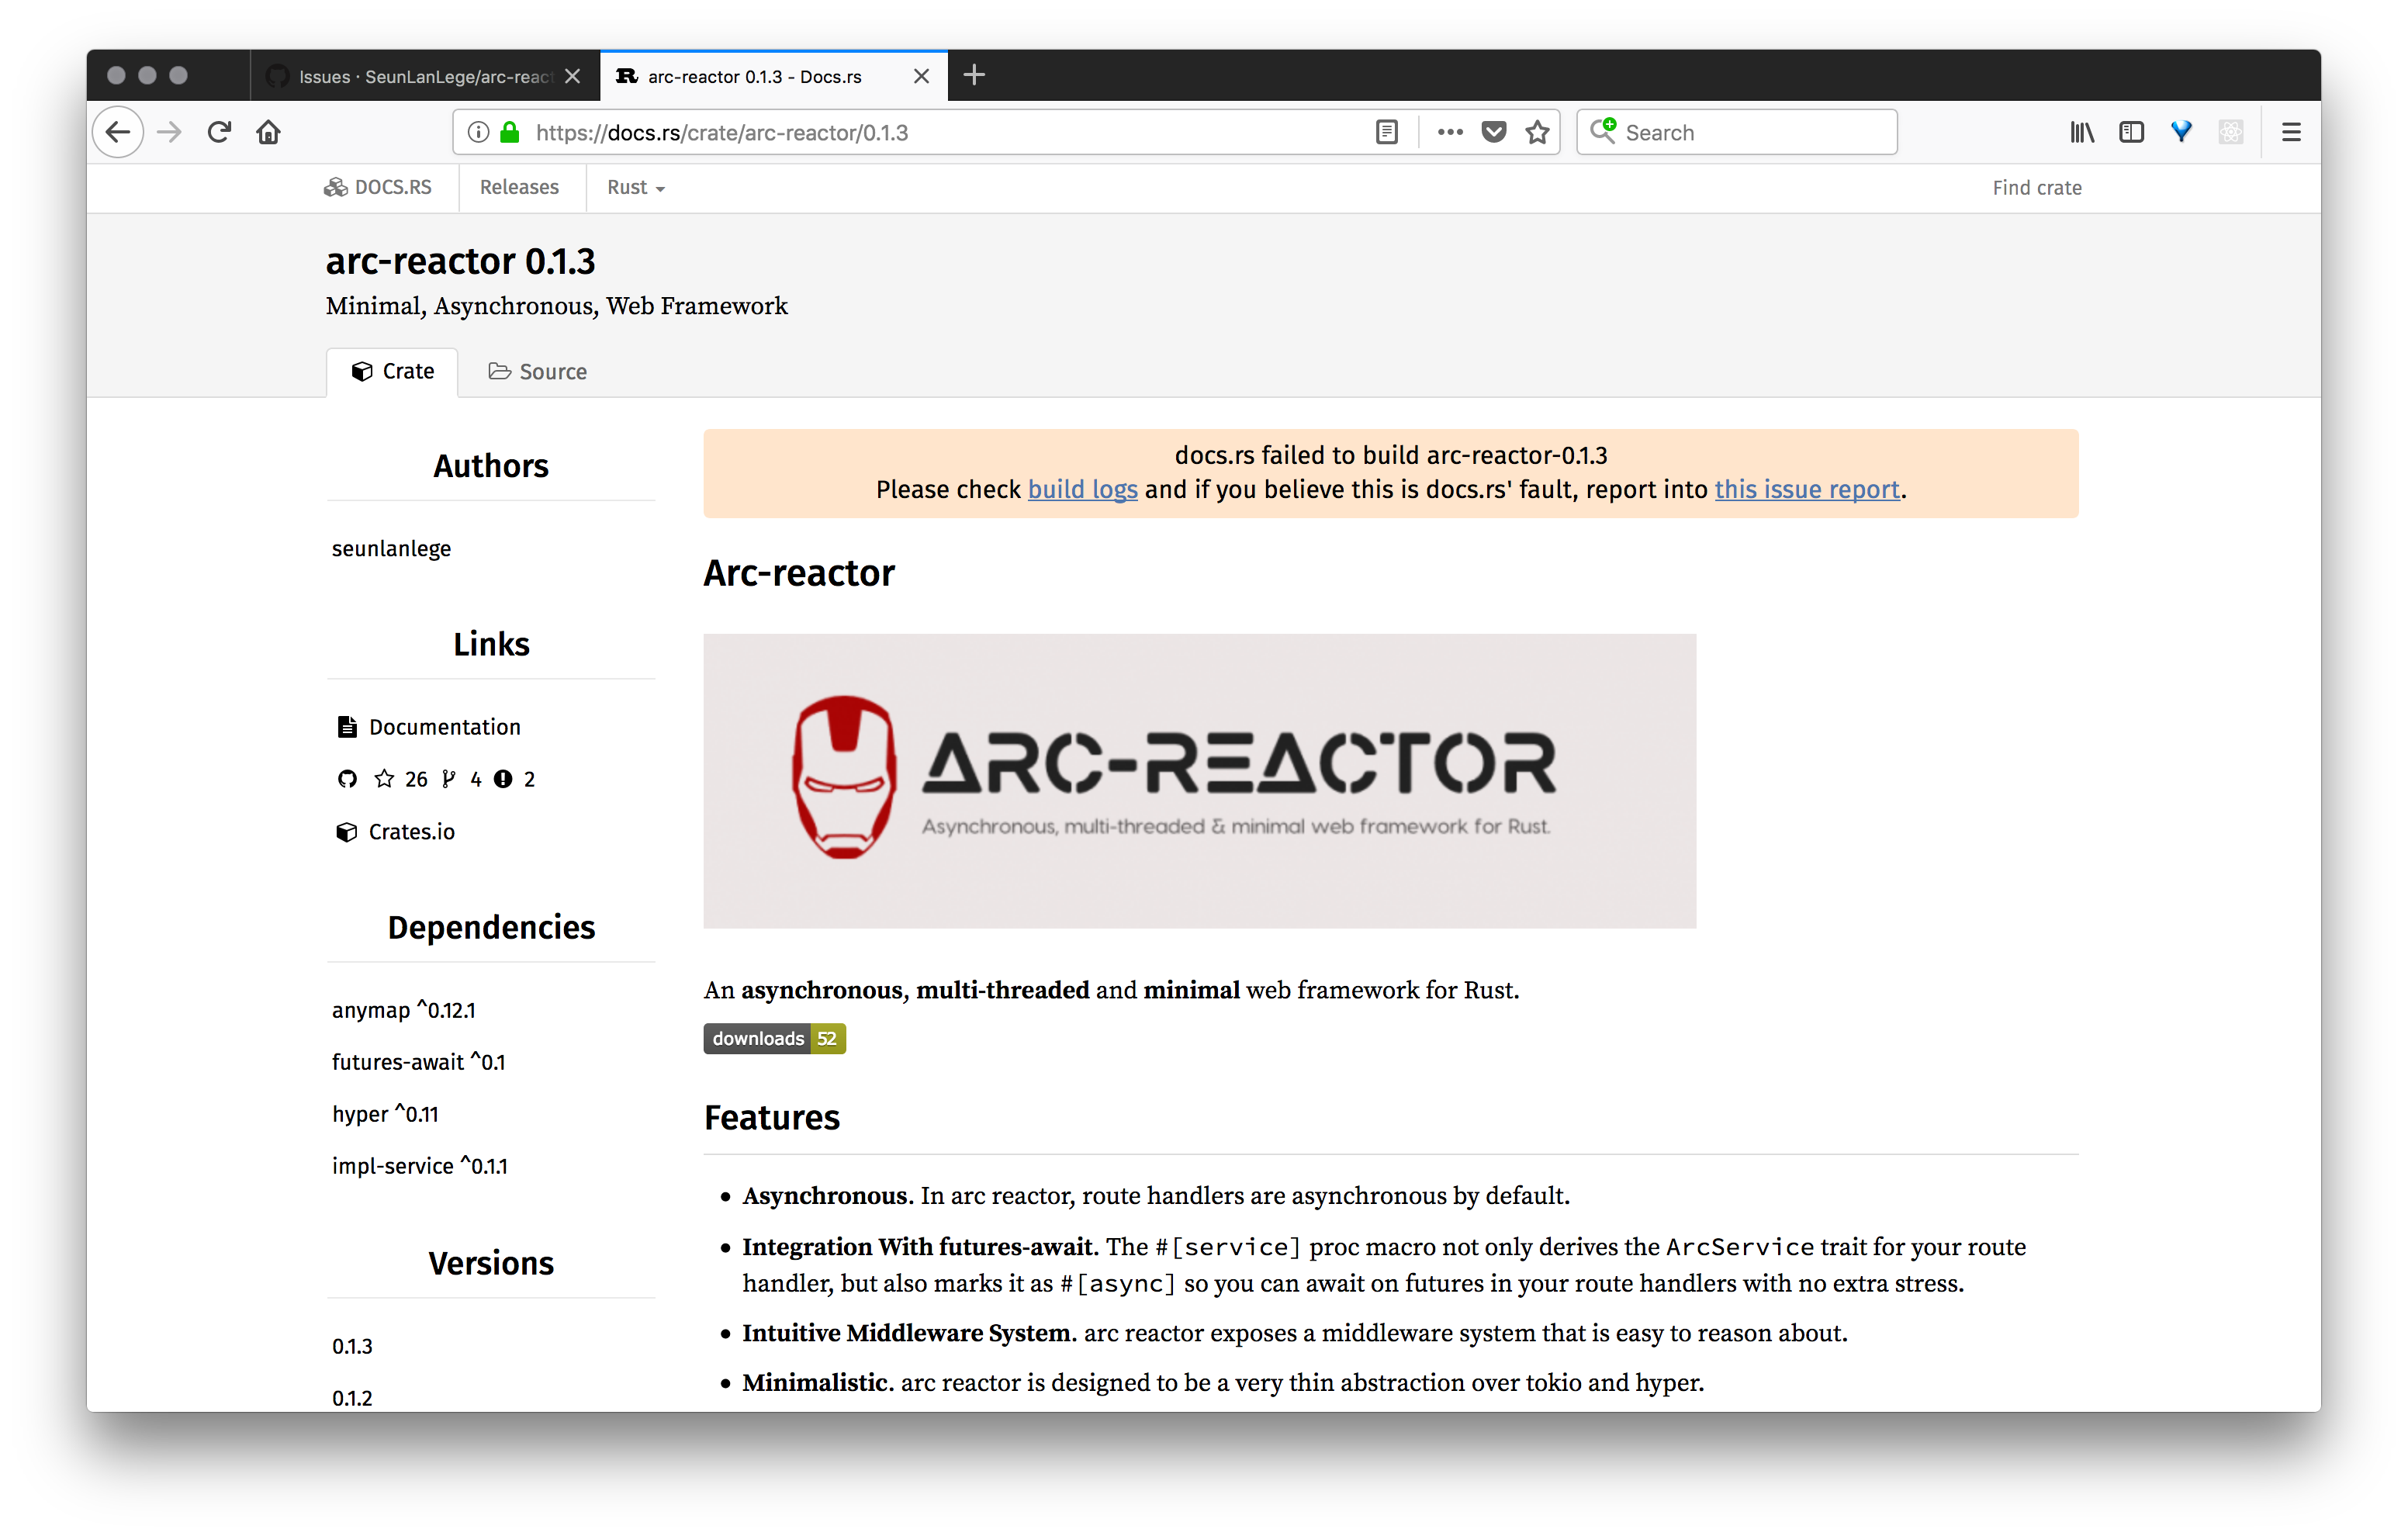Screen dimensions: 2408x1536
Task: Open the Rust version dropdown
Action: pyautogui.click(x=635, y=187)
